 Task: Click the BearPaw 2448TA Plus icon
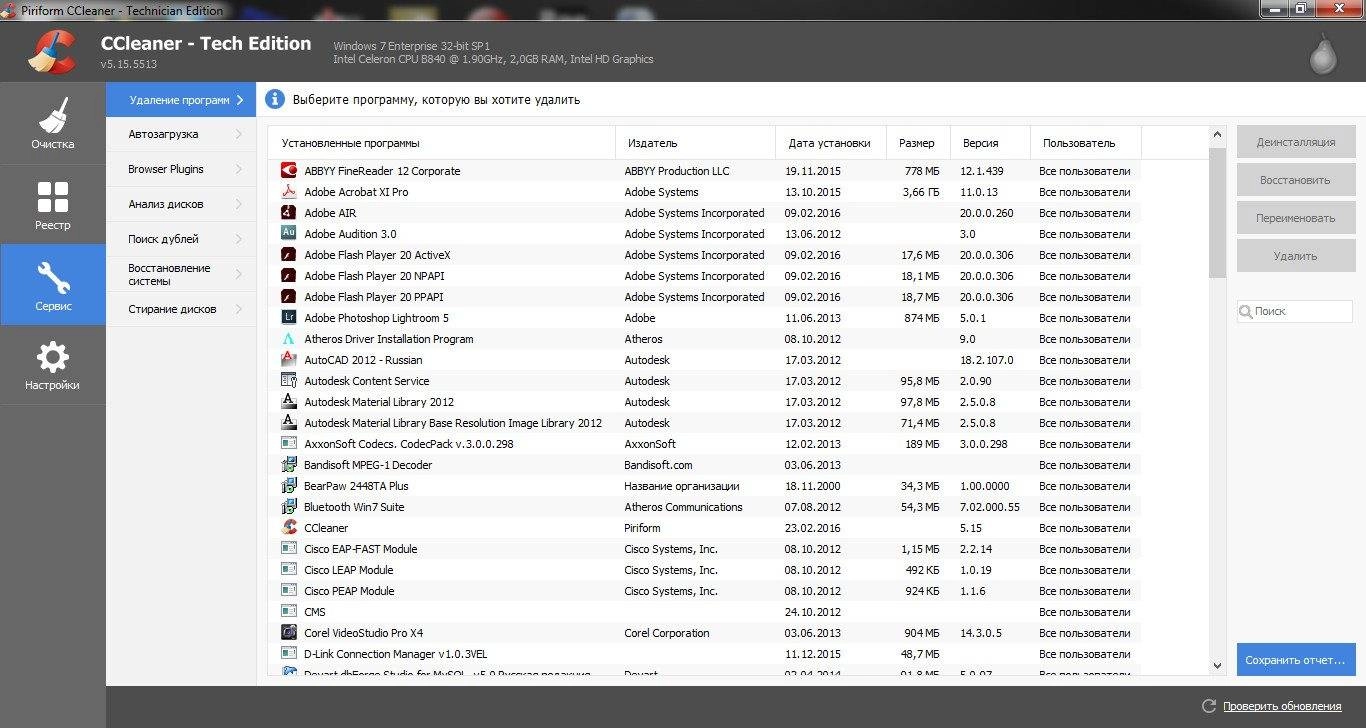[x=289, y=485]
